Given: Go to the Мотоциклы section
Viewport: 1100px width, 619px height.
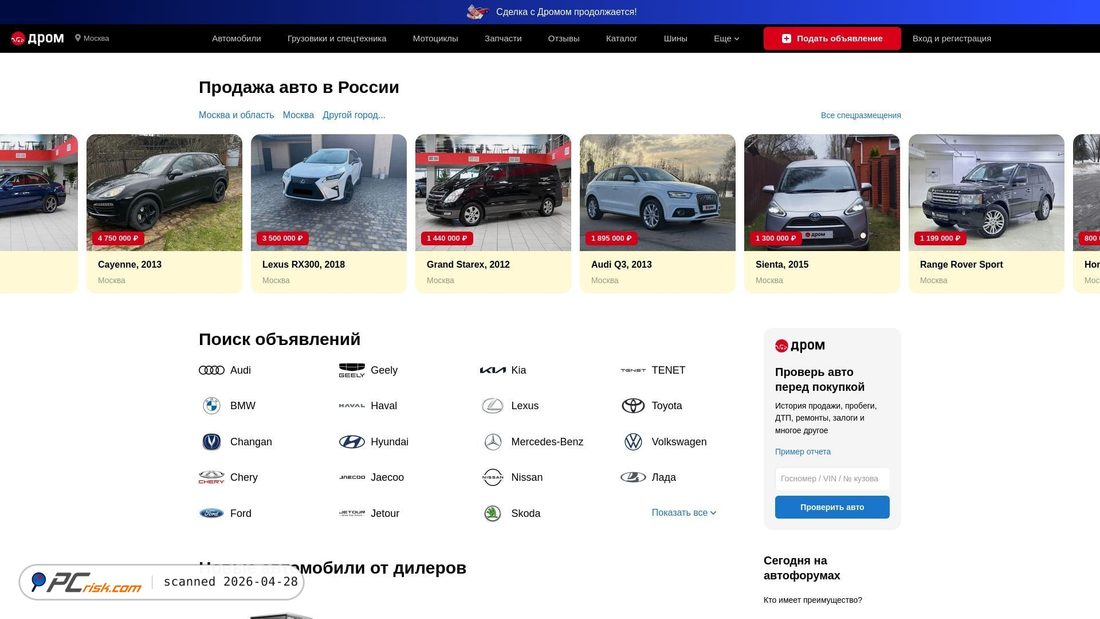Looking at the screenshot, I should coord(435,39).
